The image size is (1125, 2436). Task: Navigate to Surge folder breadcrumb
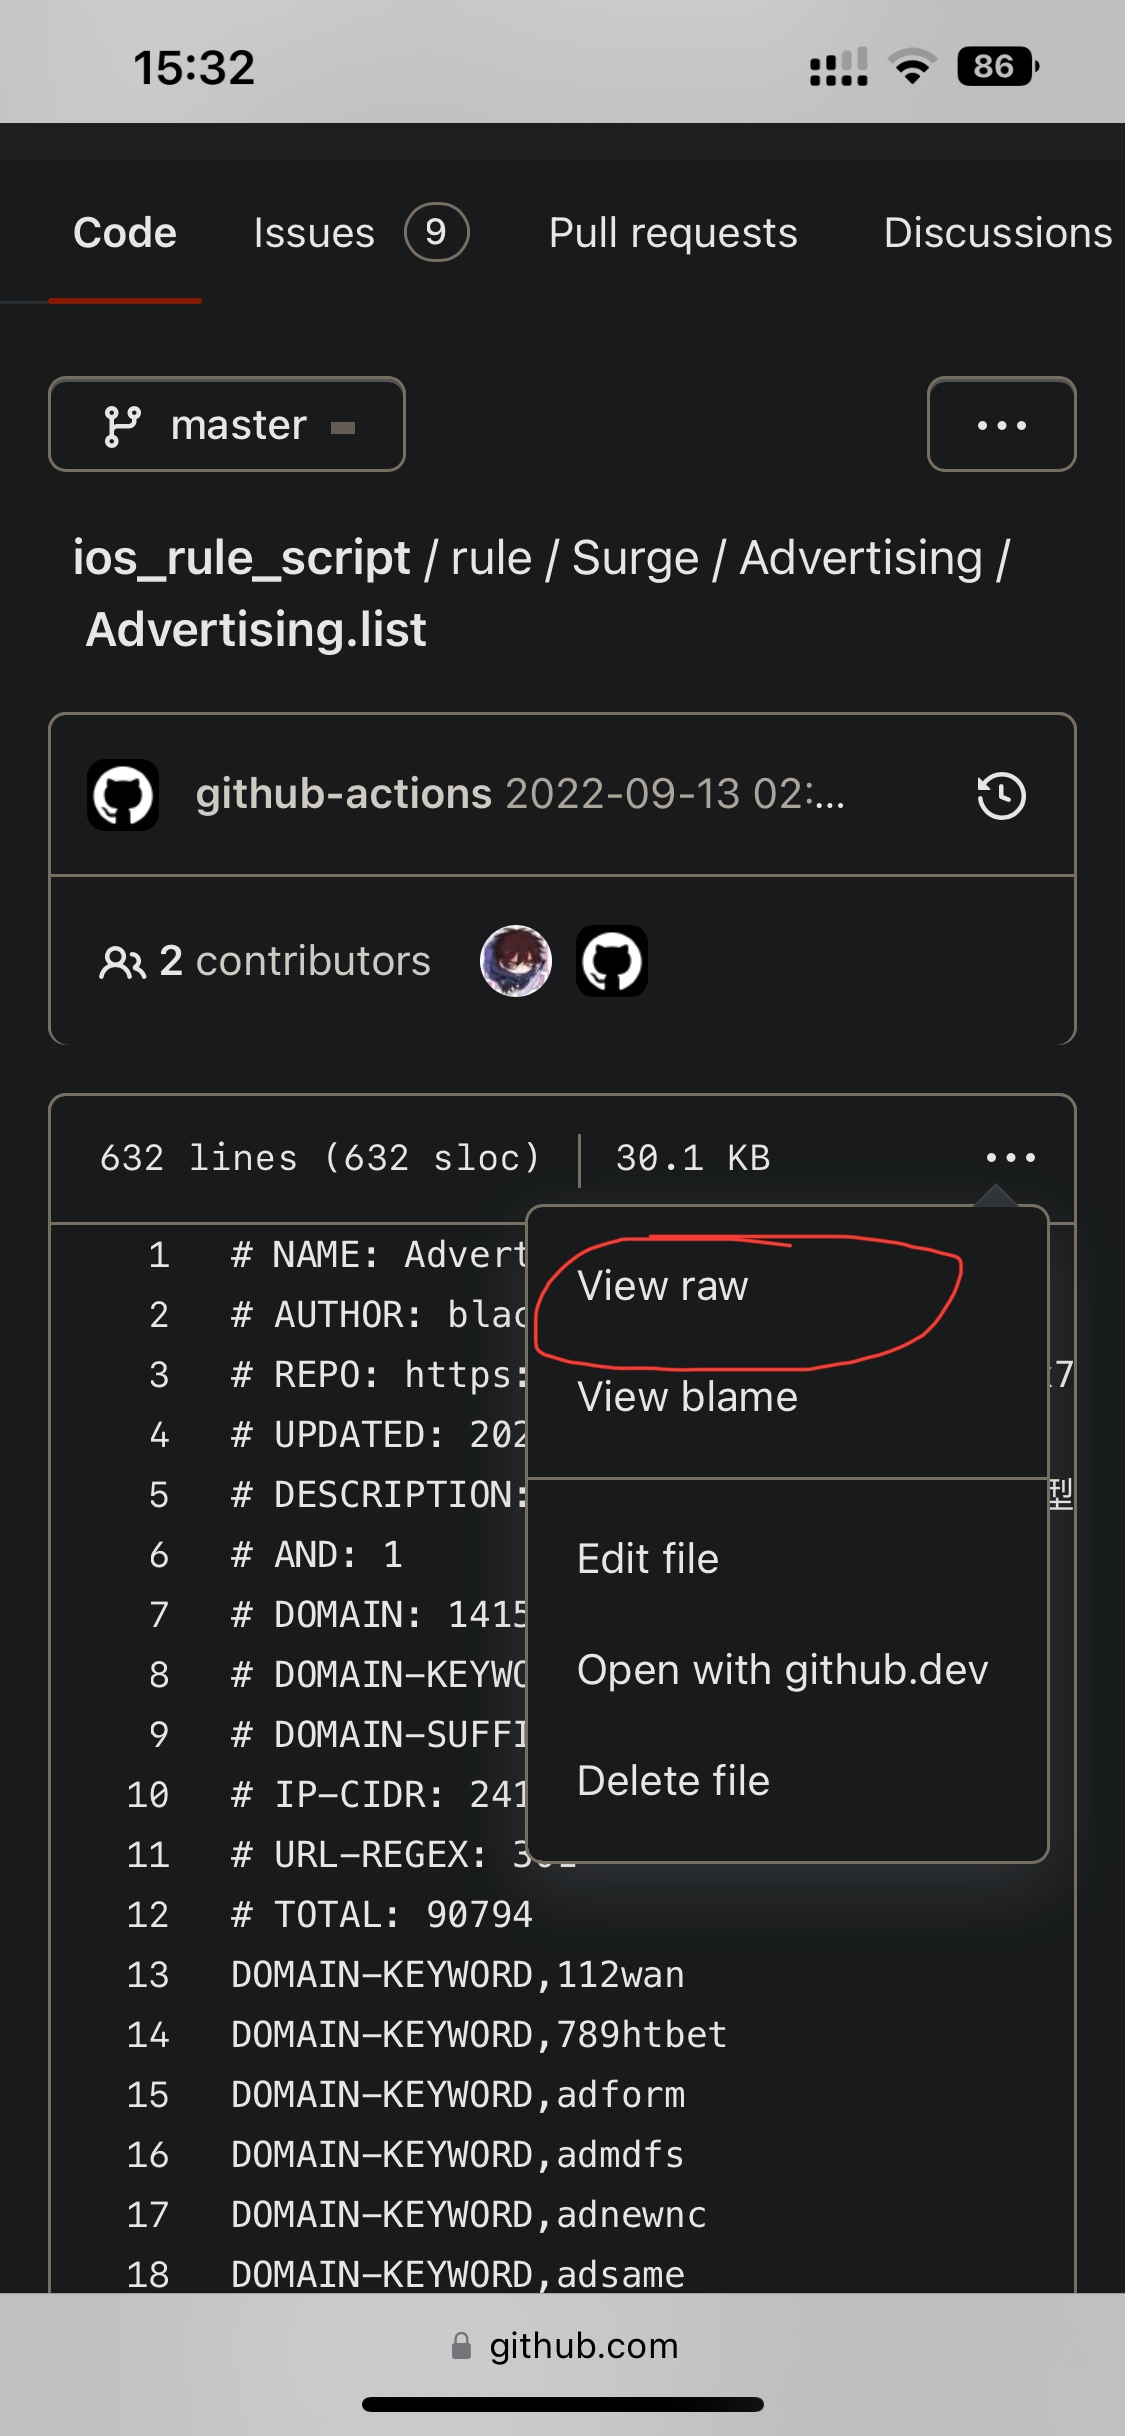[635, 558]
